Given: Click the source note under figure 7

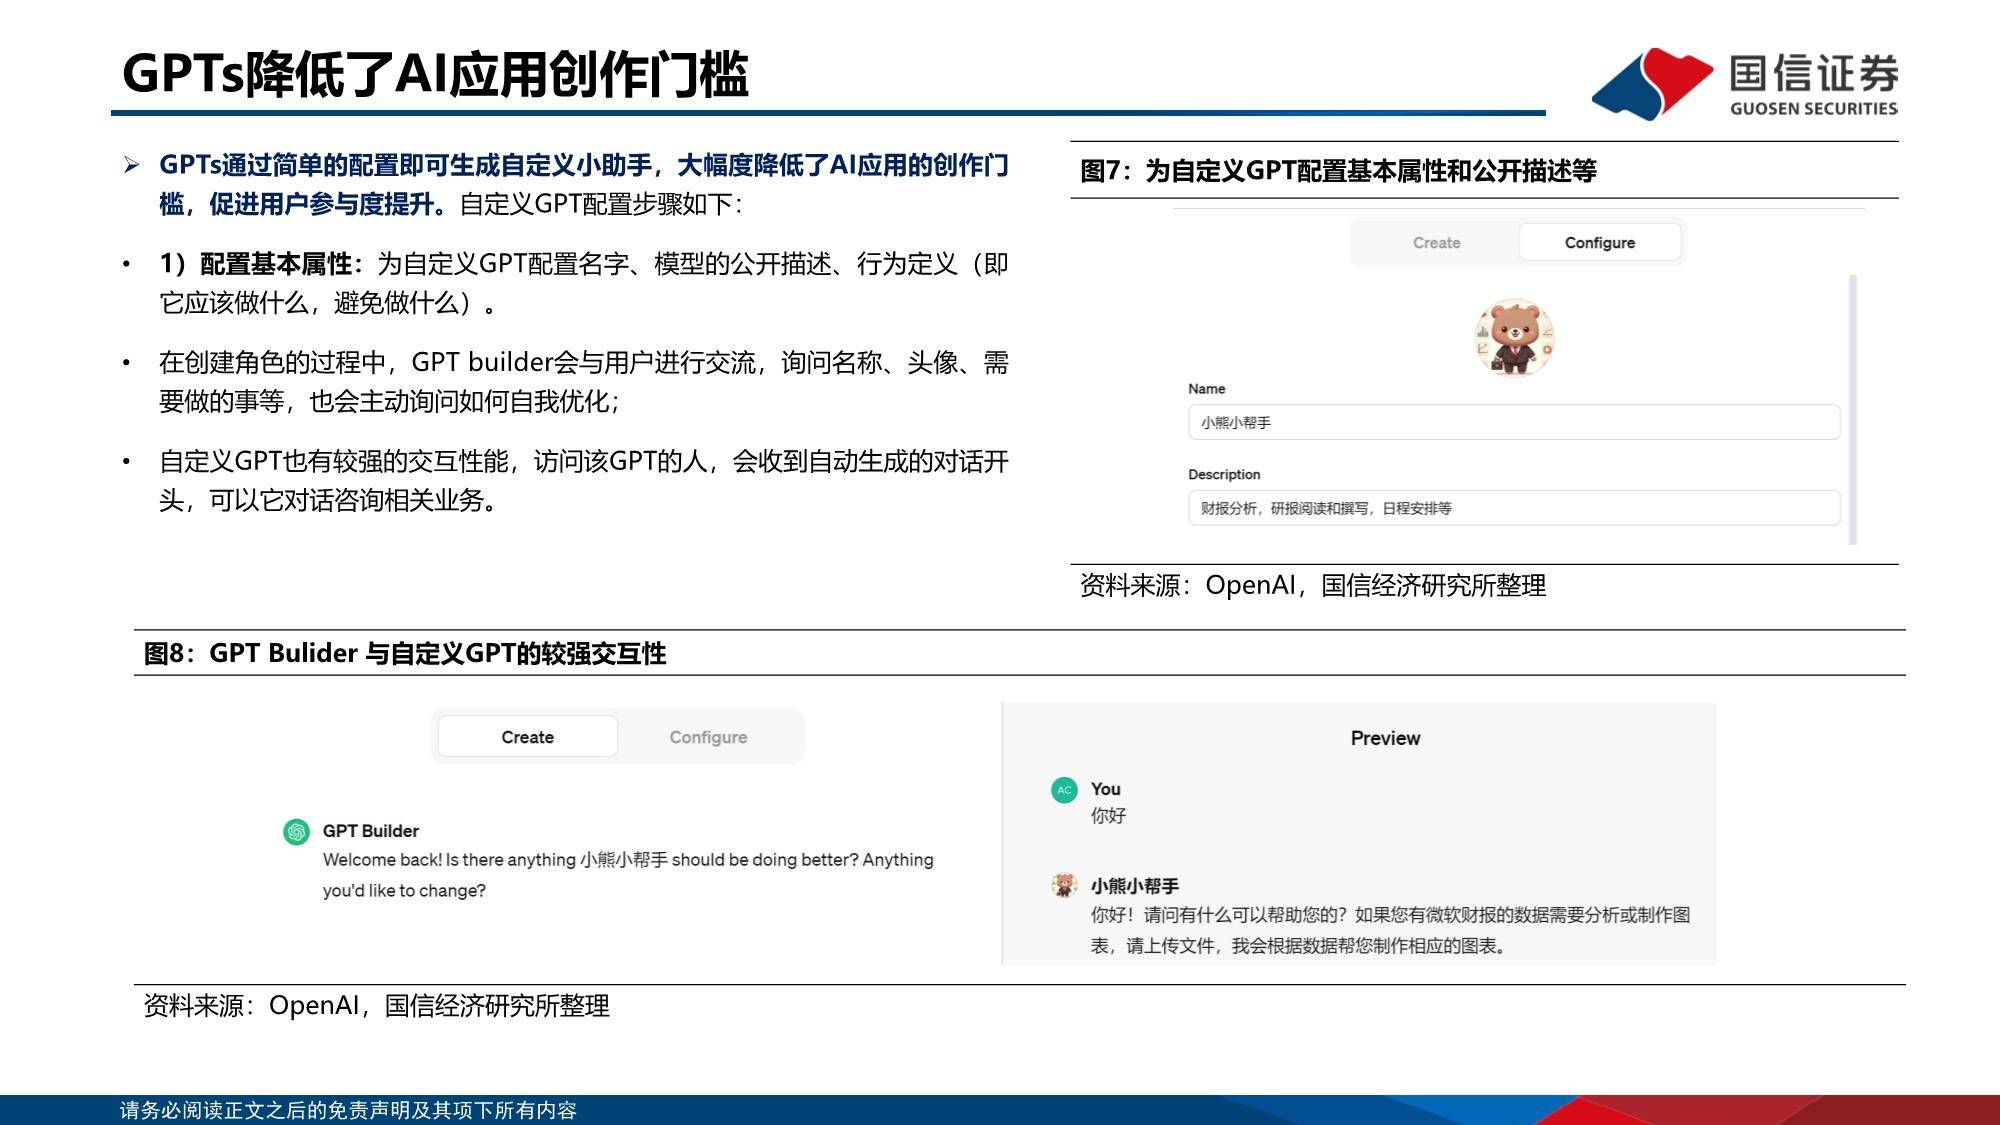Looking at the screenshot, I should 1313,586.
